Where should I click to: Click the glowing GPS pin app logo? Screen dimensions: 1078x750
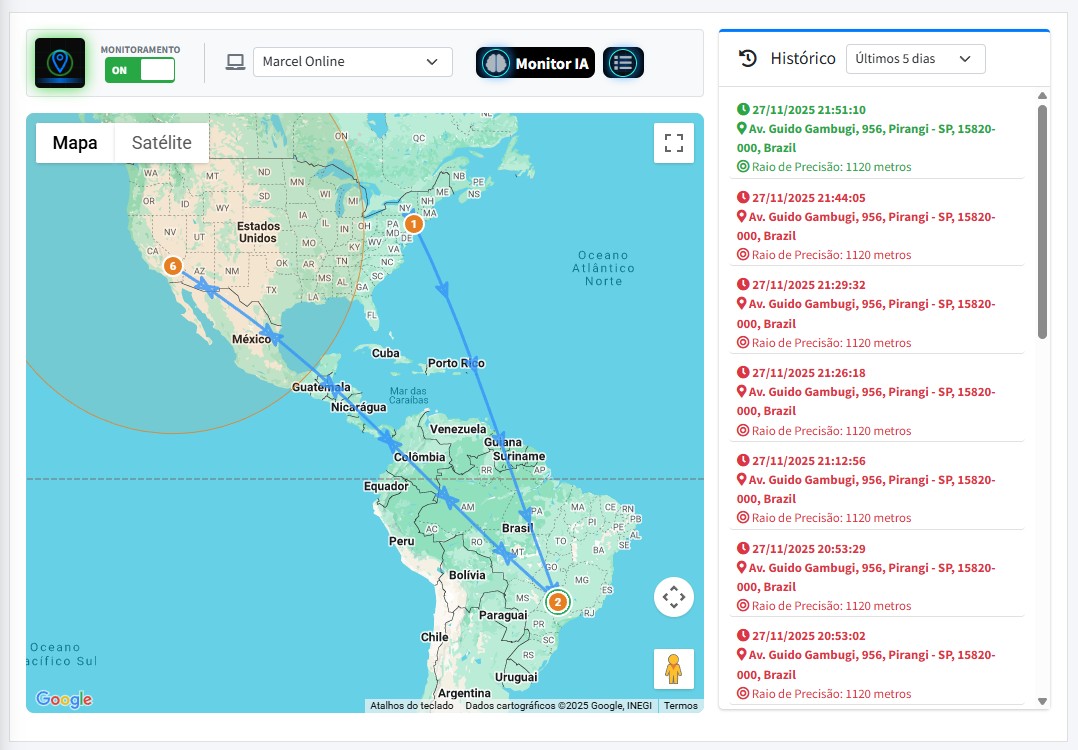coord(59,61)
